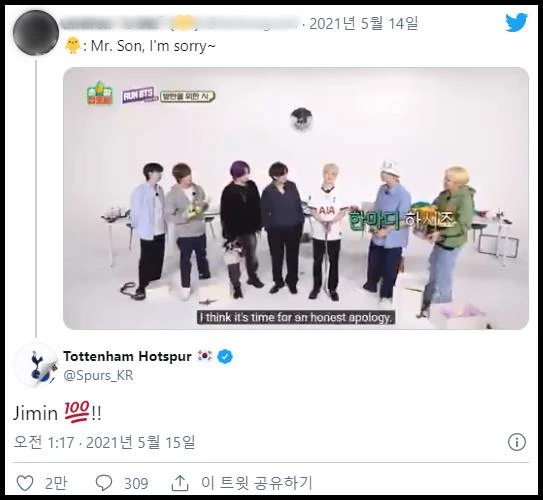Click the verified blue checkmark badge

pyautogui.click(x=225, y=357)
